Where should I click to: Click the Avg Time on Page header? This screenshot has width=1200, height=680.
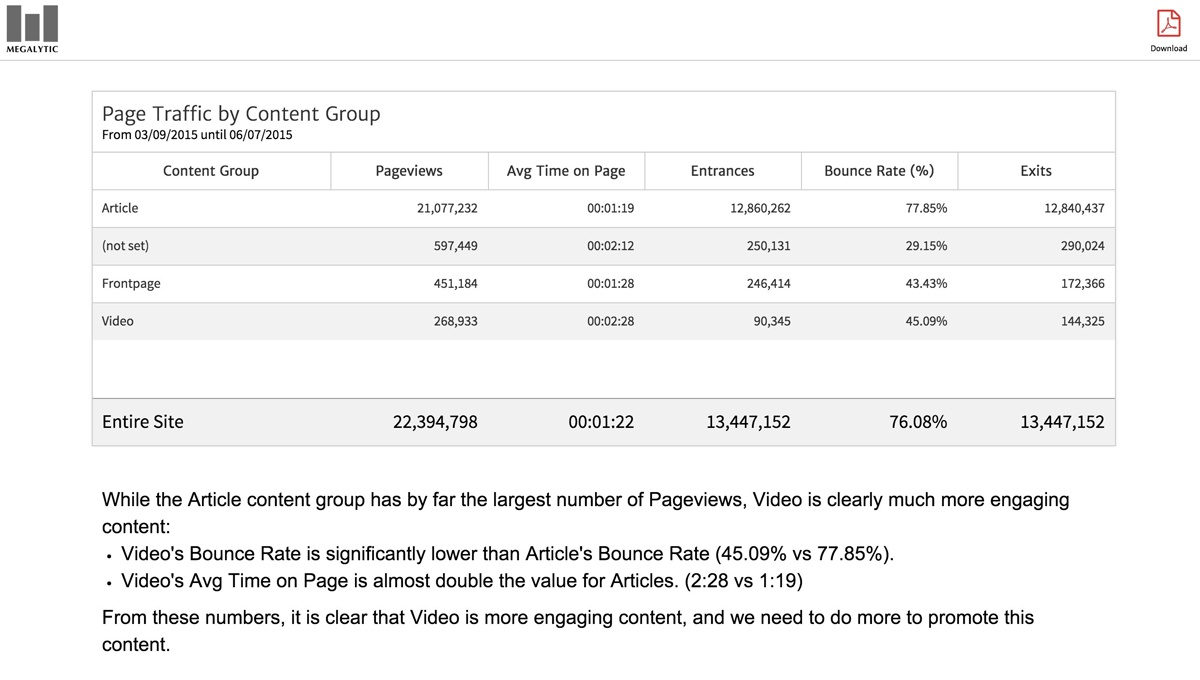(566, 171)
